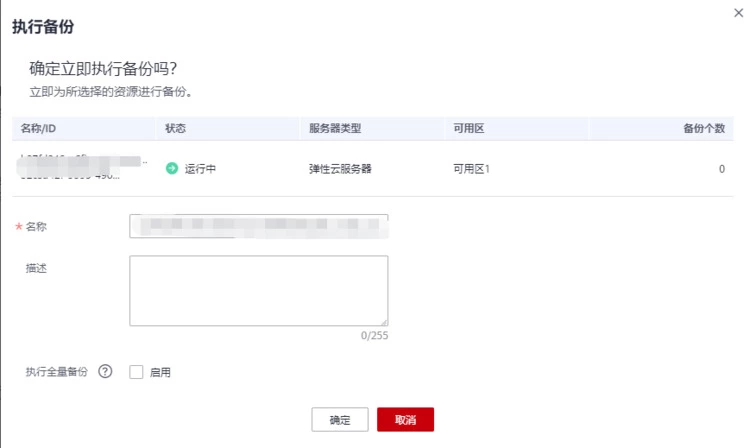The height and width of the screenshot is (448, 750).
Task: Click the 弹性云服务器 cell
Action: (x=340, y=169)
